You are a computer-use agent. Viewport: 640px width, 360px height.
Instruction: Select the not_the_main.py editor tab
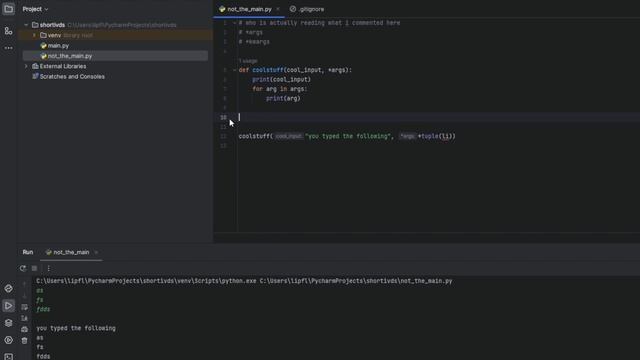(249, 9)
